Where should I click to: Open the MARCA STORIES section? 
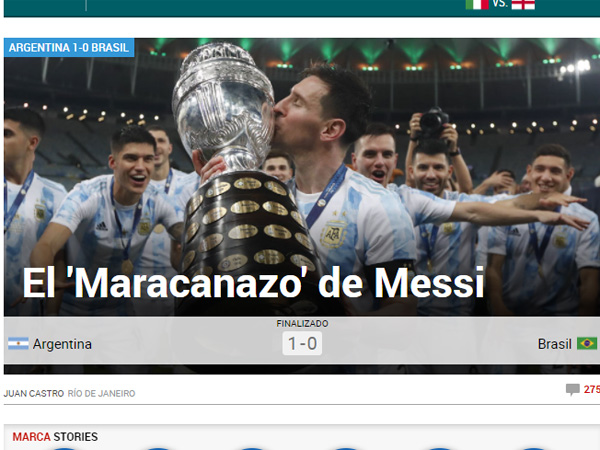click(x=55, y=437)
